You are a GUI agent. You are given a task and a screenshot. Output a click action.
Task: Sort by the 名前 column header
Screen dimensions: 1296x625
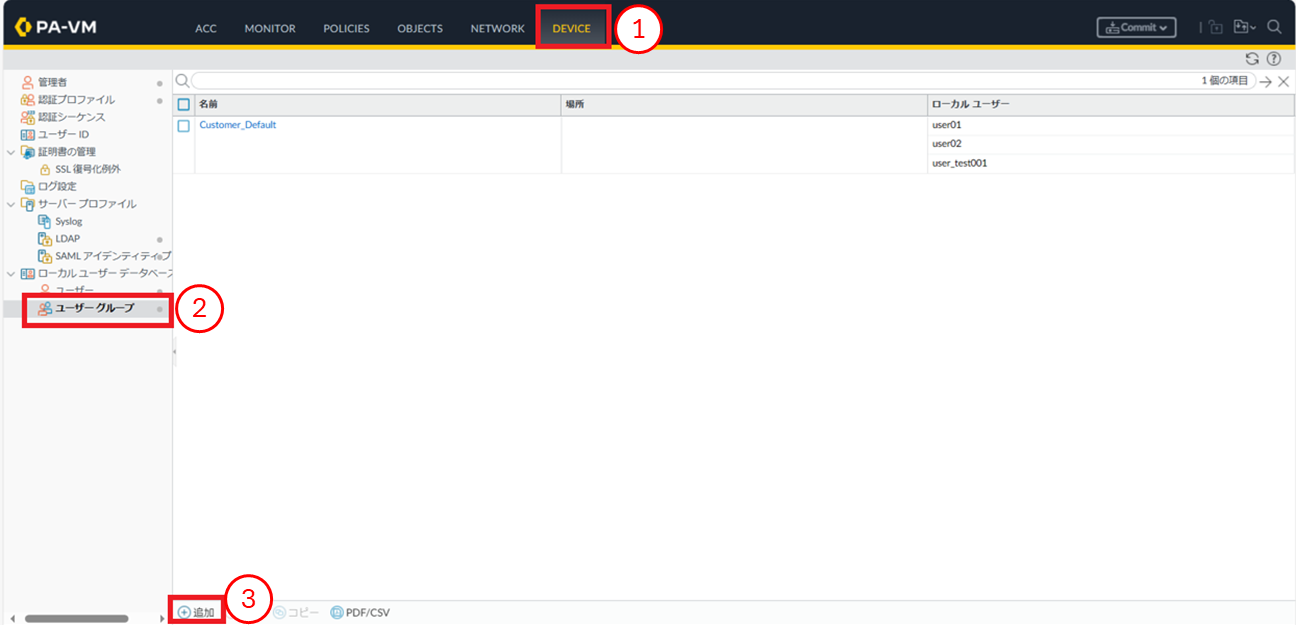(378, 104)
